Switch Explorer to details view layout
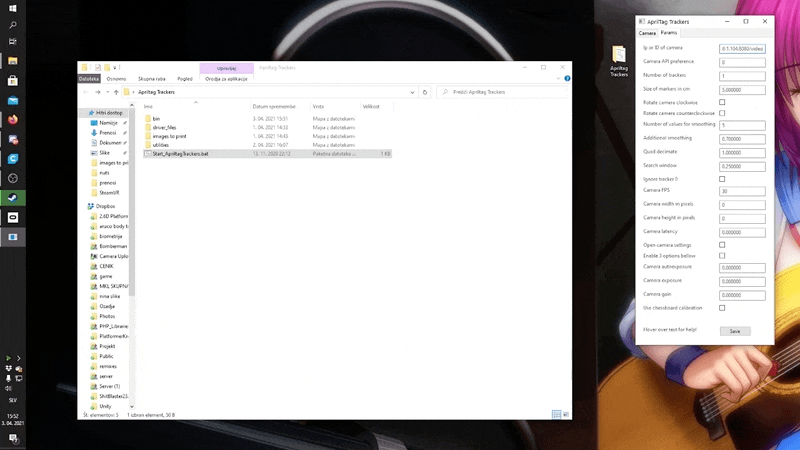Screen dimensions: 800x450 click(x=556, y=414)
